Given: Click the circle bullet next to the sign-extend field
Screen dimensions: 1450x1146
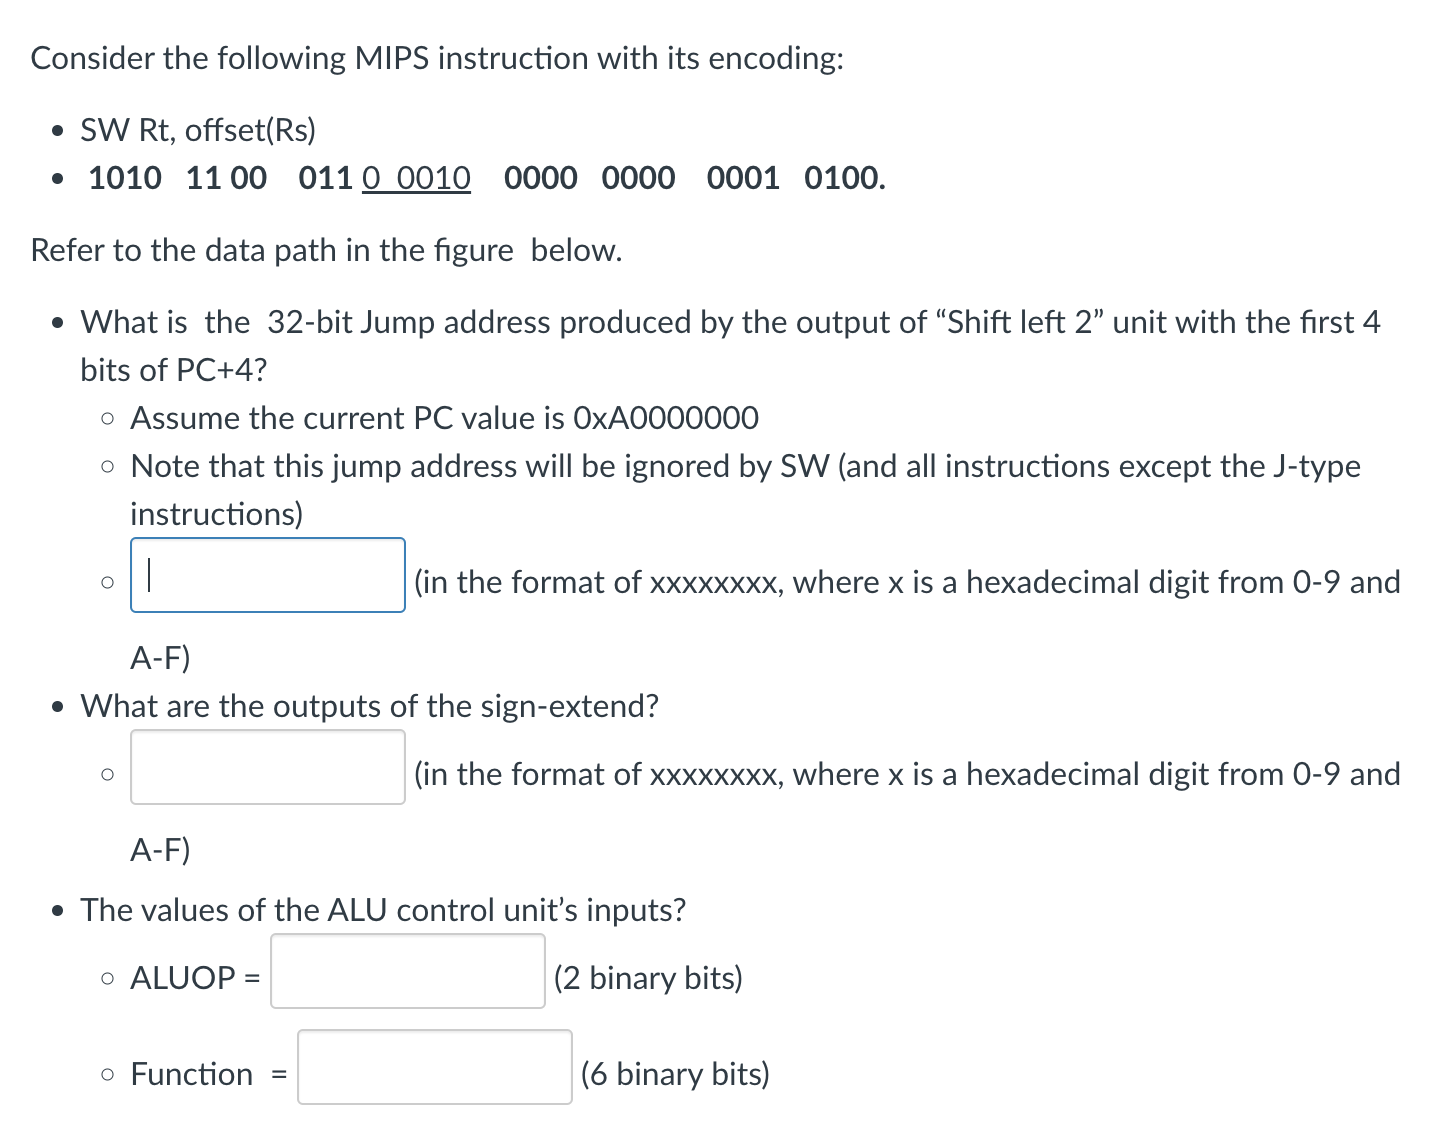Looking at the screenshot, I should 107,773.
